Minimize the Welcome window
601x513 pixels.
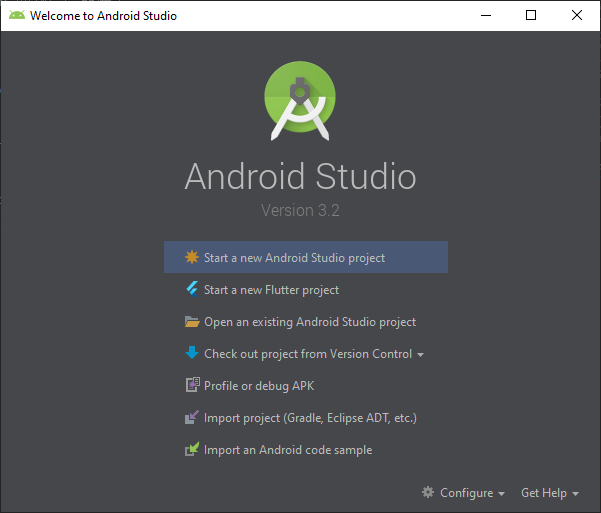point(486,15)
